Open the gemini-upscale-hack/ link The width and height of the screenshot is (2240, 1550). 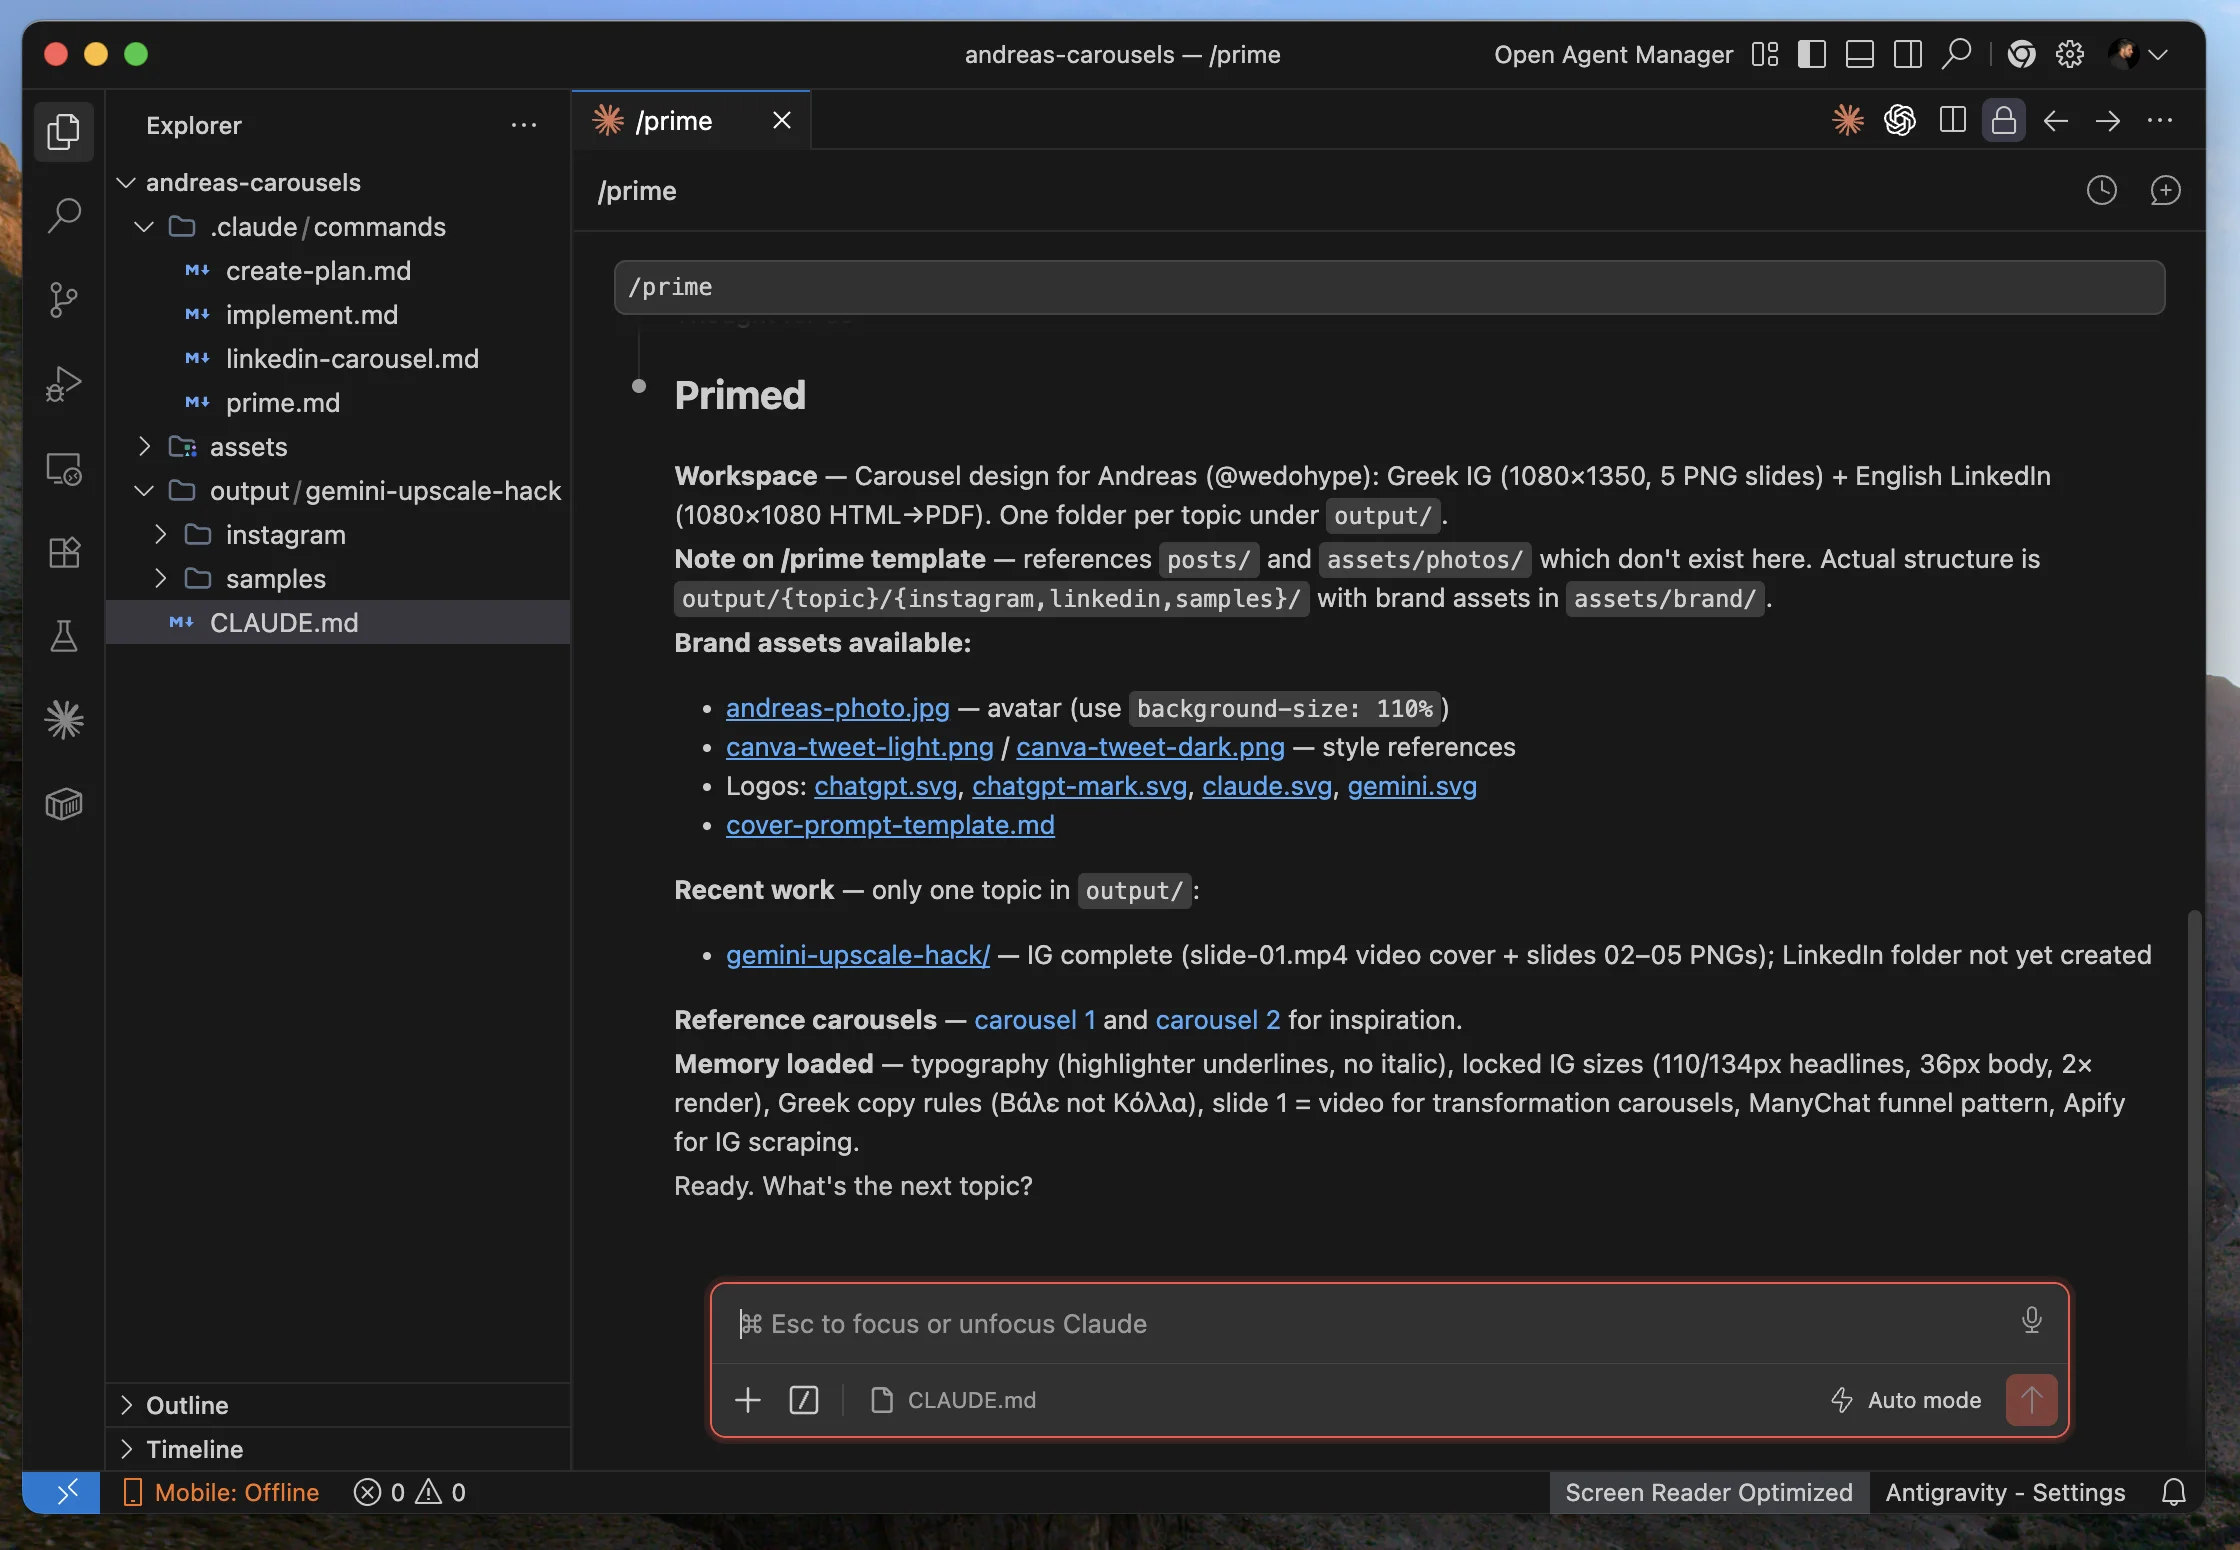858,955
